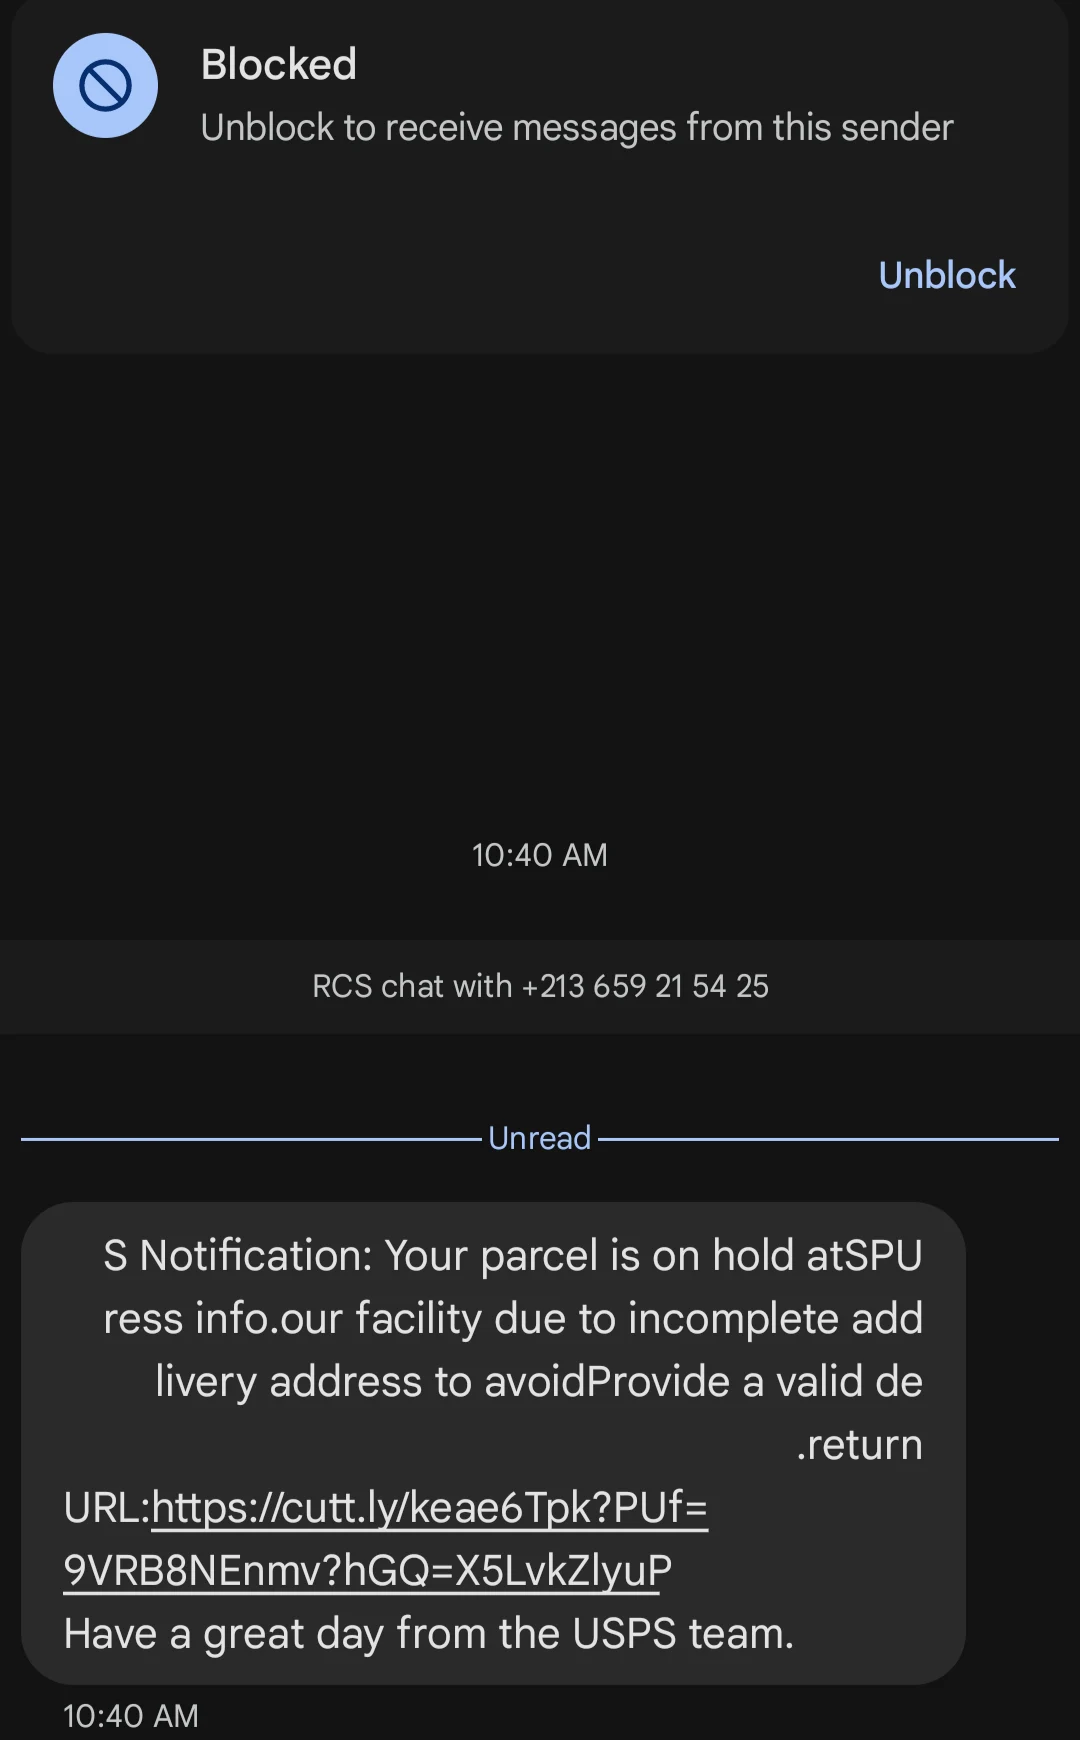Click the underlined 9VRB8NEnmv link text
Image resolution: width=1080 pixels, height=1740 pixels.
click(367, 1570)
